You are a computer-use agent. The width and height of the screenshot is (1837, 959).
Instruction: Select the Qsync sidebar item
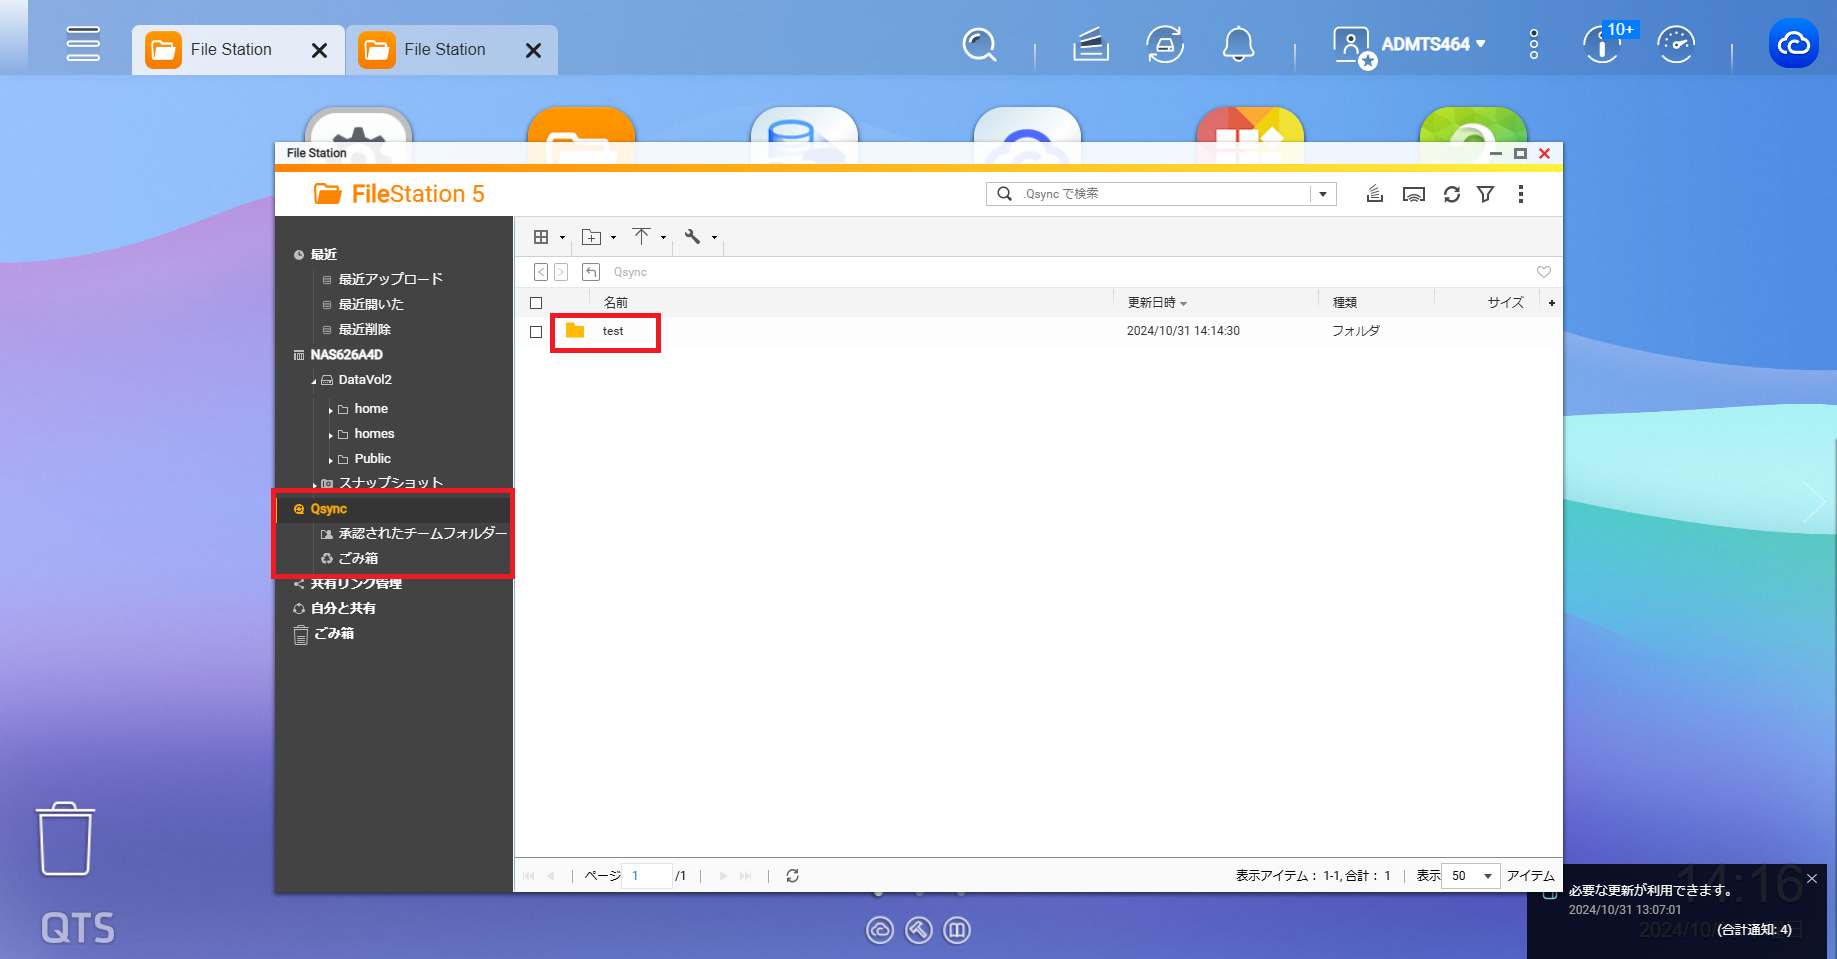coord(328,509)
